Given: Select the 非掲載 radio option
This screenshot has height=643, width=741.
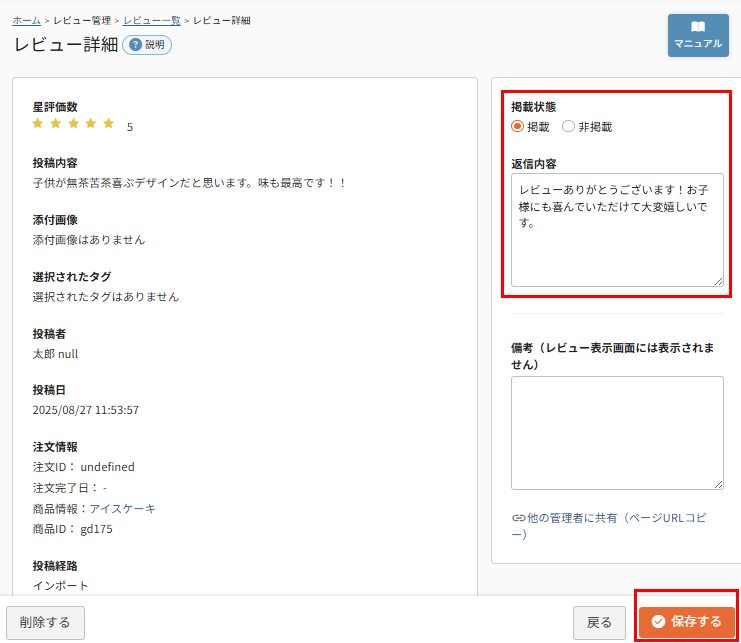Looking at the screenshot, I should pos(568,127).
